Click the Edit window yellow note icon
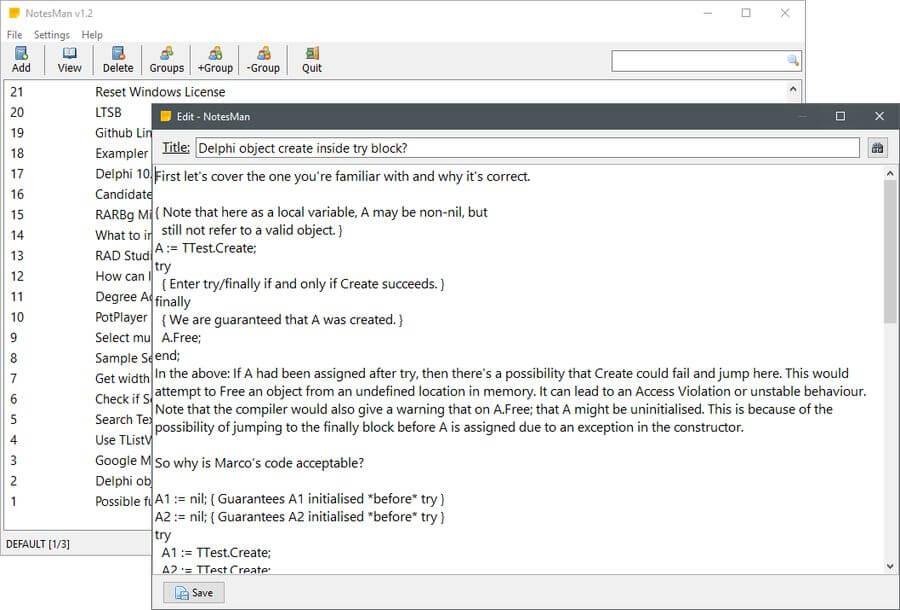The height and width of the screenshot is (610, 900). [166, 116]
